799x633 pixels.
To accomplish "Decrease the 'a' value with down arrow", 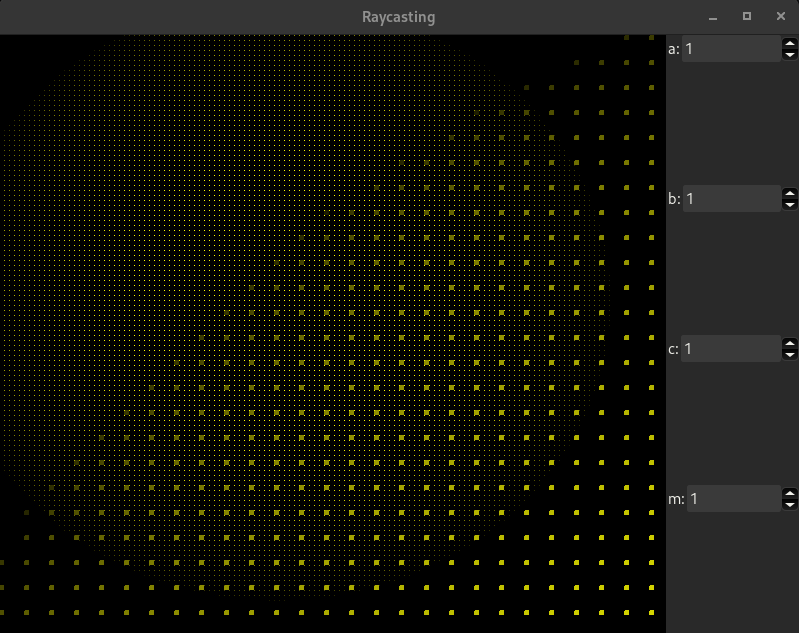I will (790, 54).
